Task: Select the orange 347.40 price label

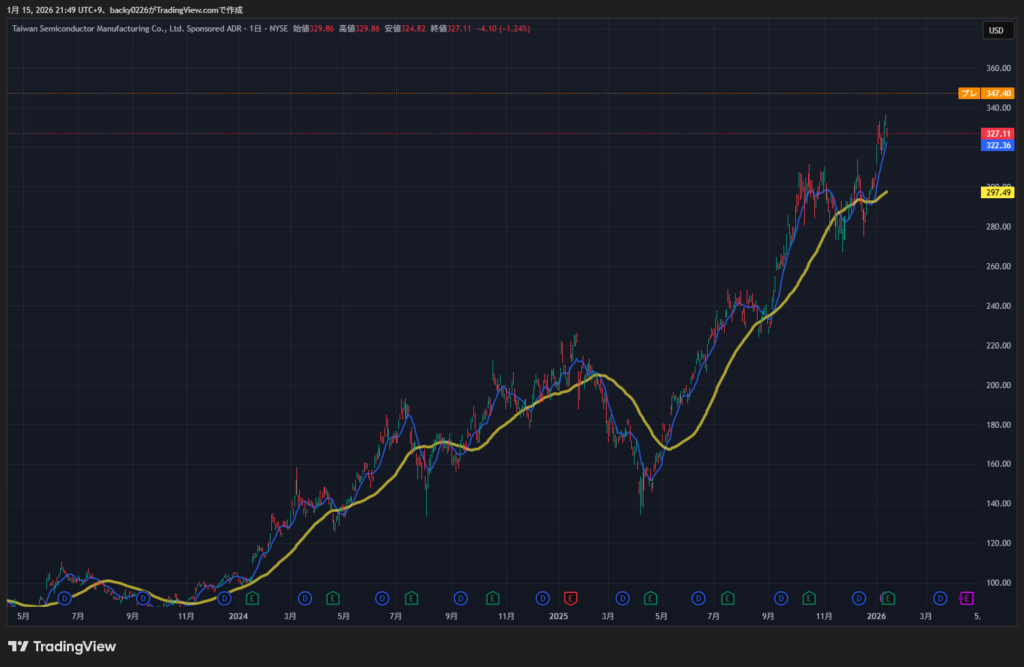Action: click(999, 93)
